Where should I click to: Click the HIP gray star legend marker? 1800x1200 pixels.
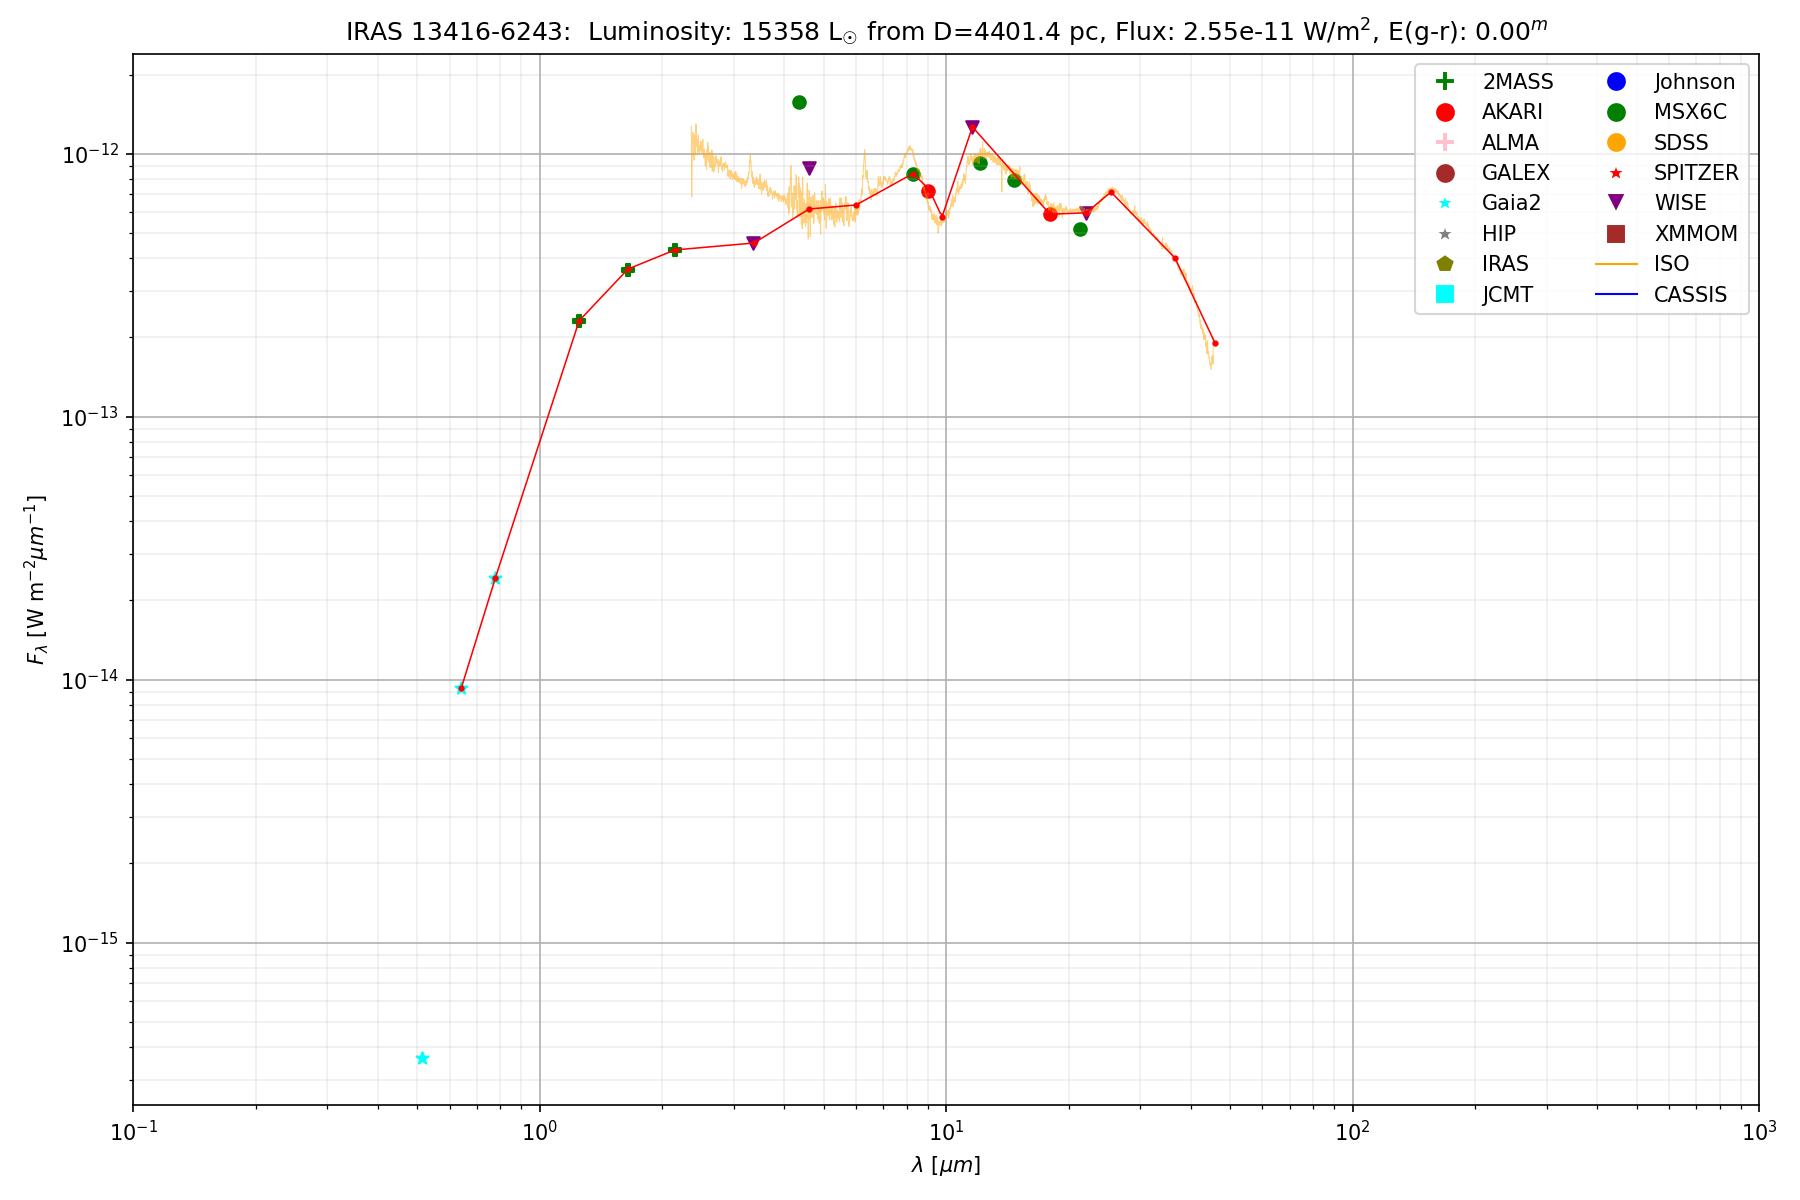1444,234
